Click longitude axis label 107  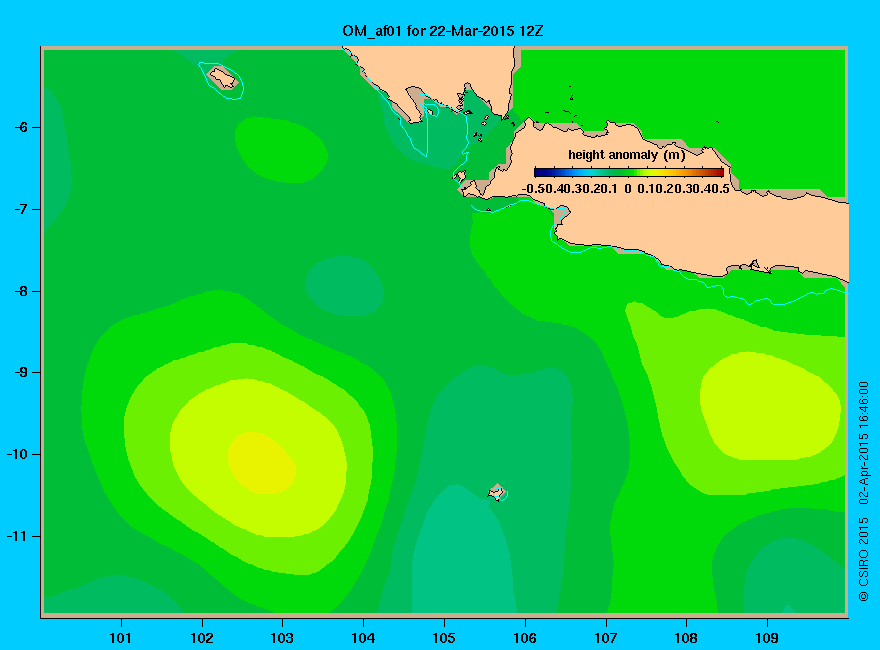tap(606, 638)
